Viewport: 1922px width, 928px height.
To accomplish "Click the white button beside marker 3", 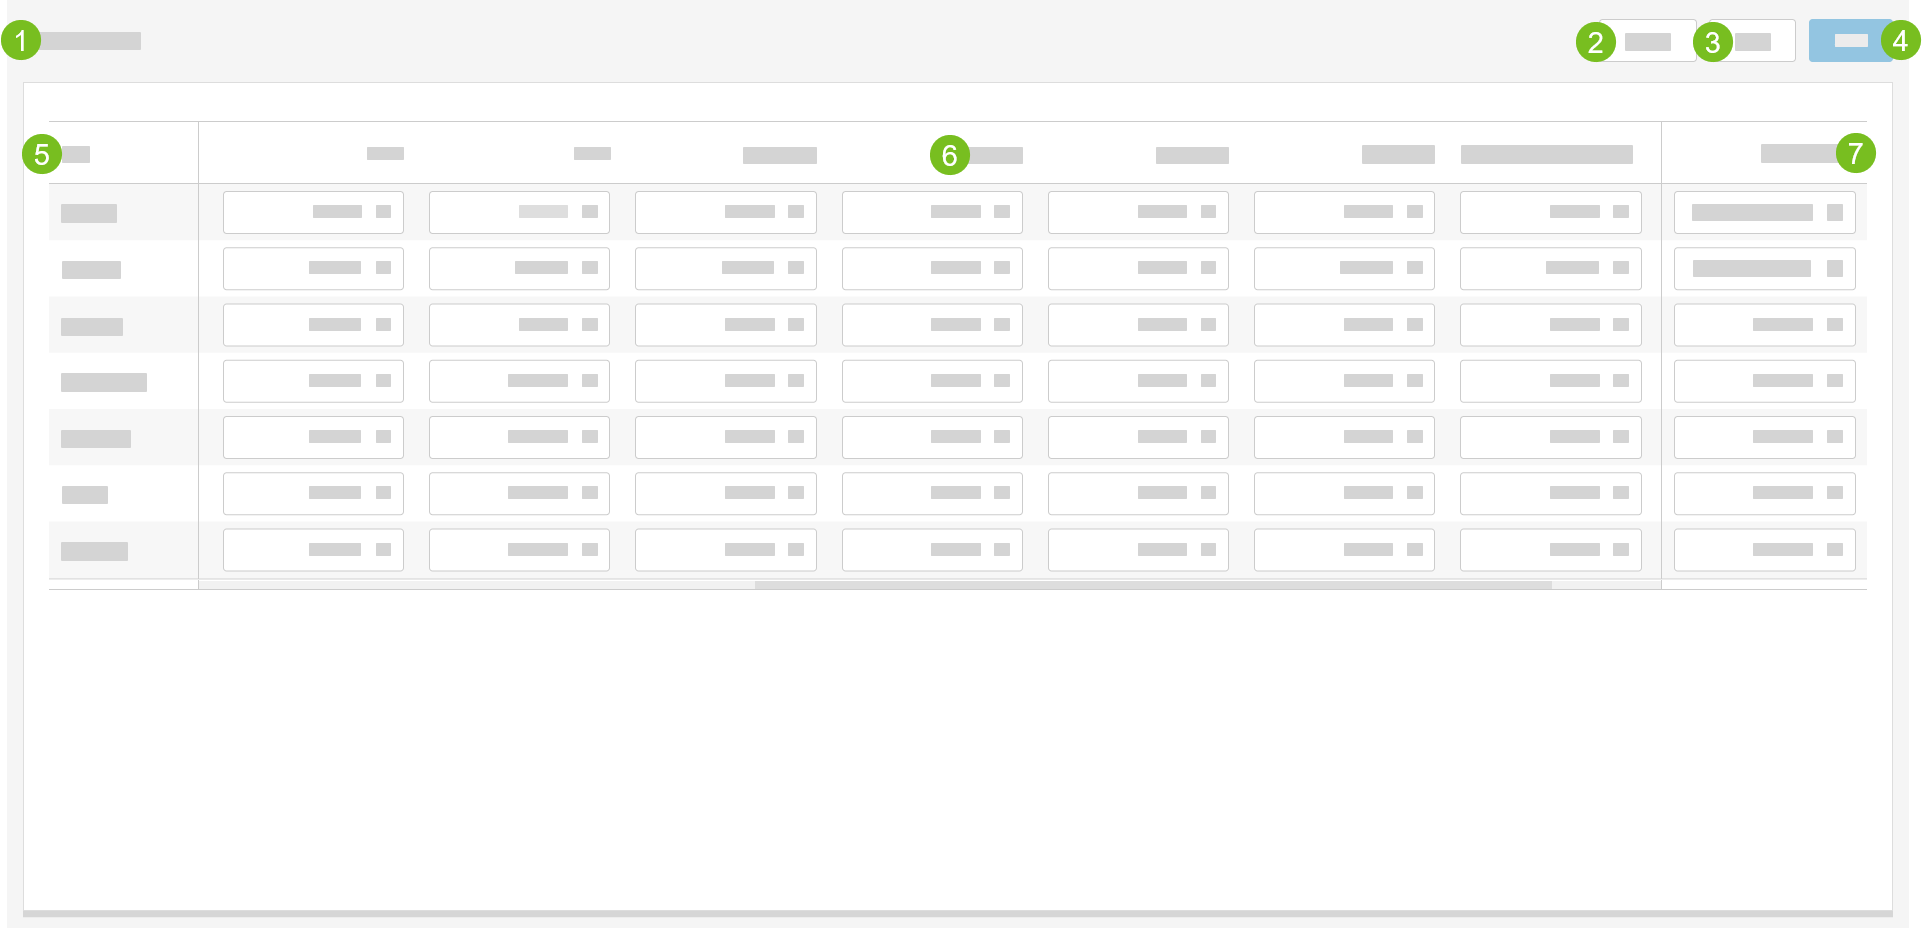I will [x=1762, y=42].
